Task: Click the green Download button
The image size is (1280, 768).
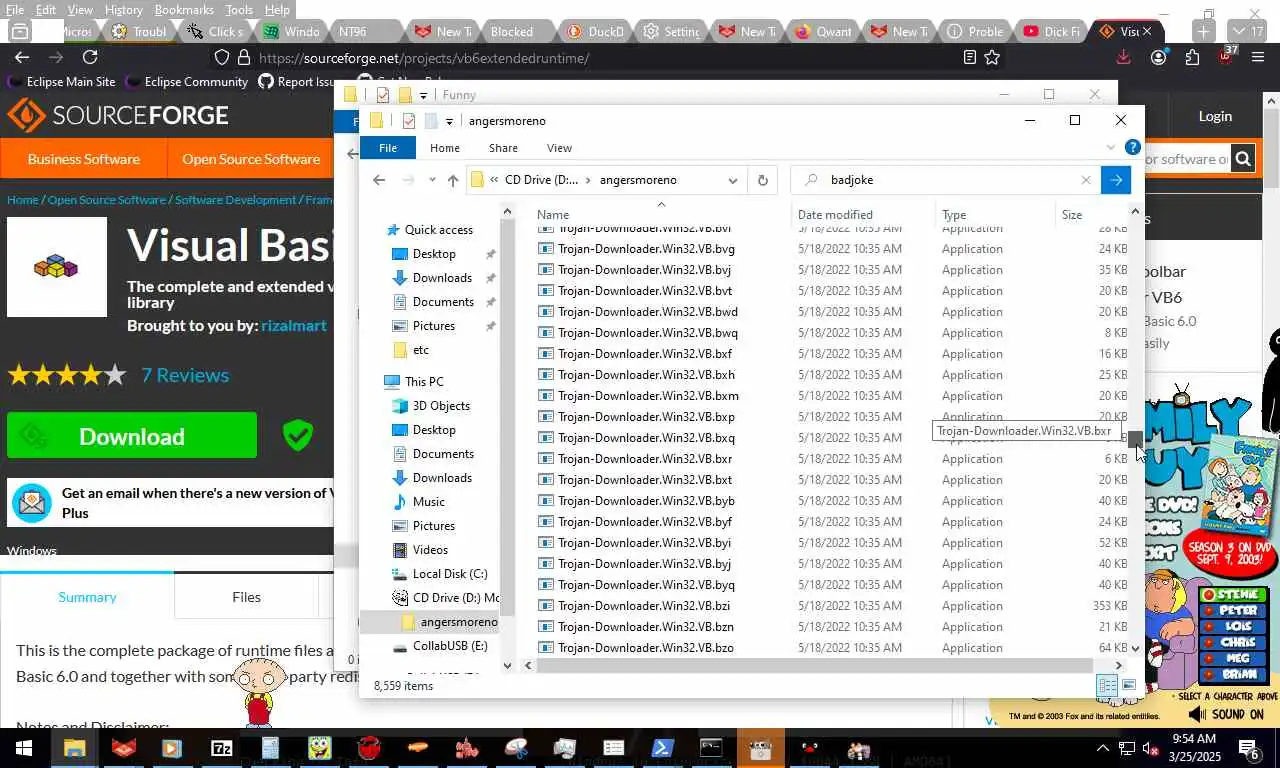Action: 132,436
